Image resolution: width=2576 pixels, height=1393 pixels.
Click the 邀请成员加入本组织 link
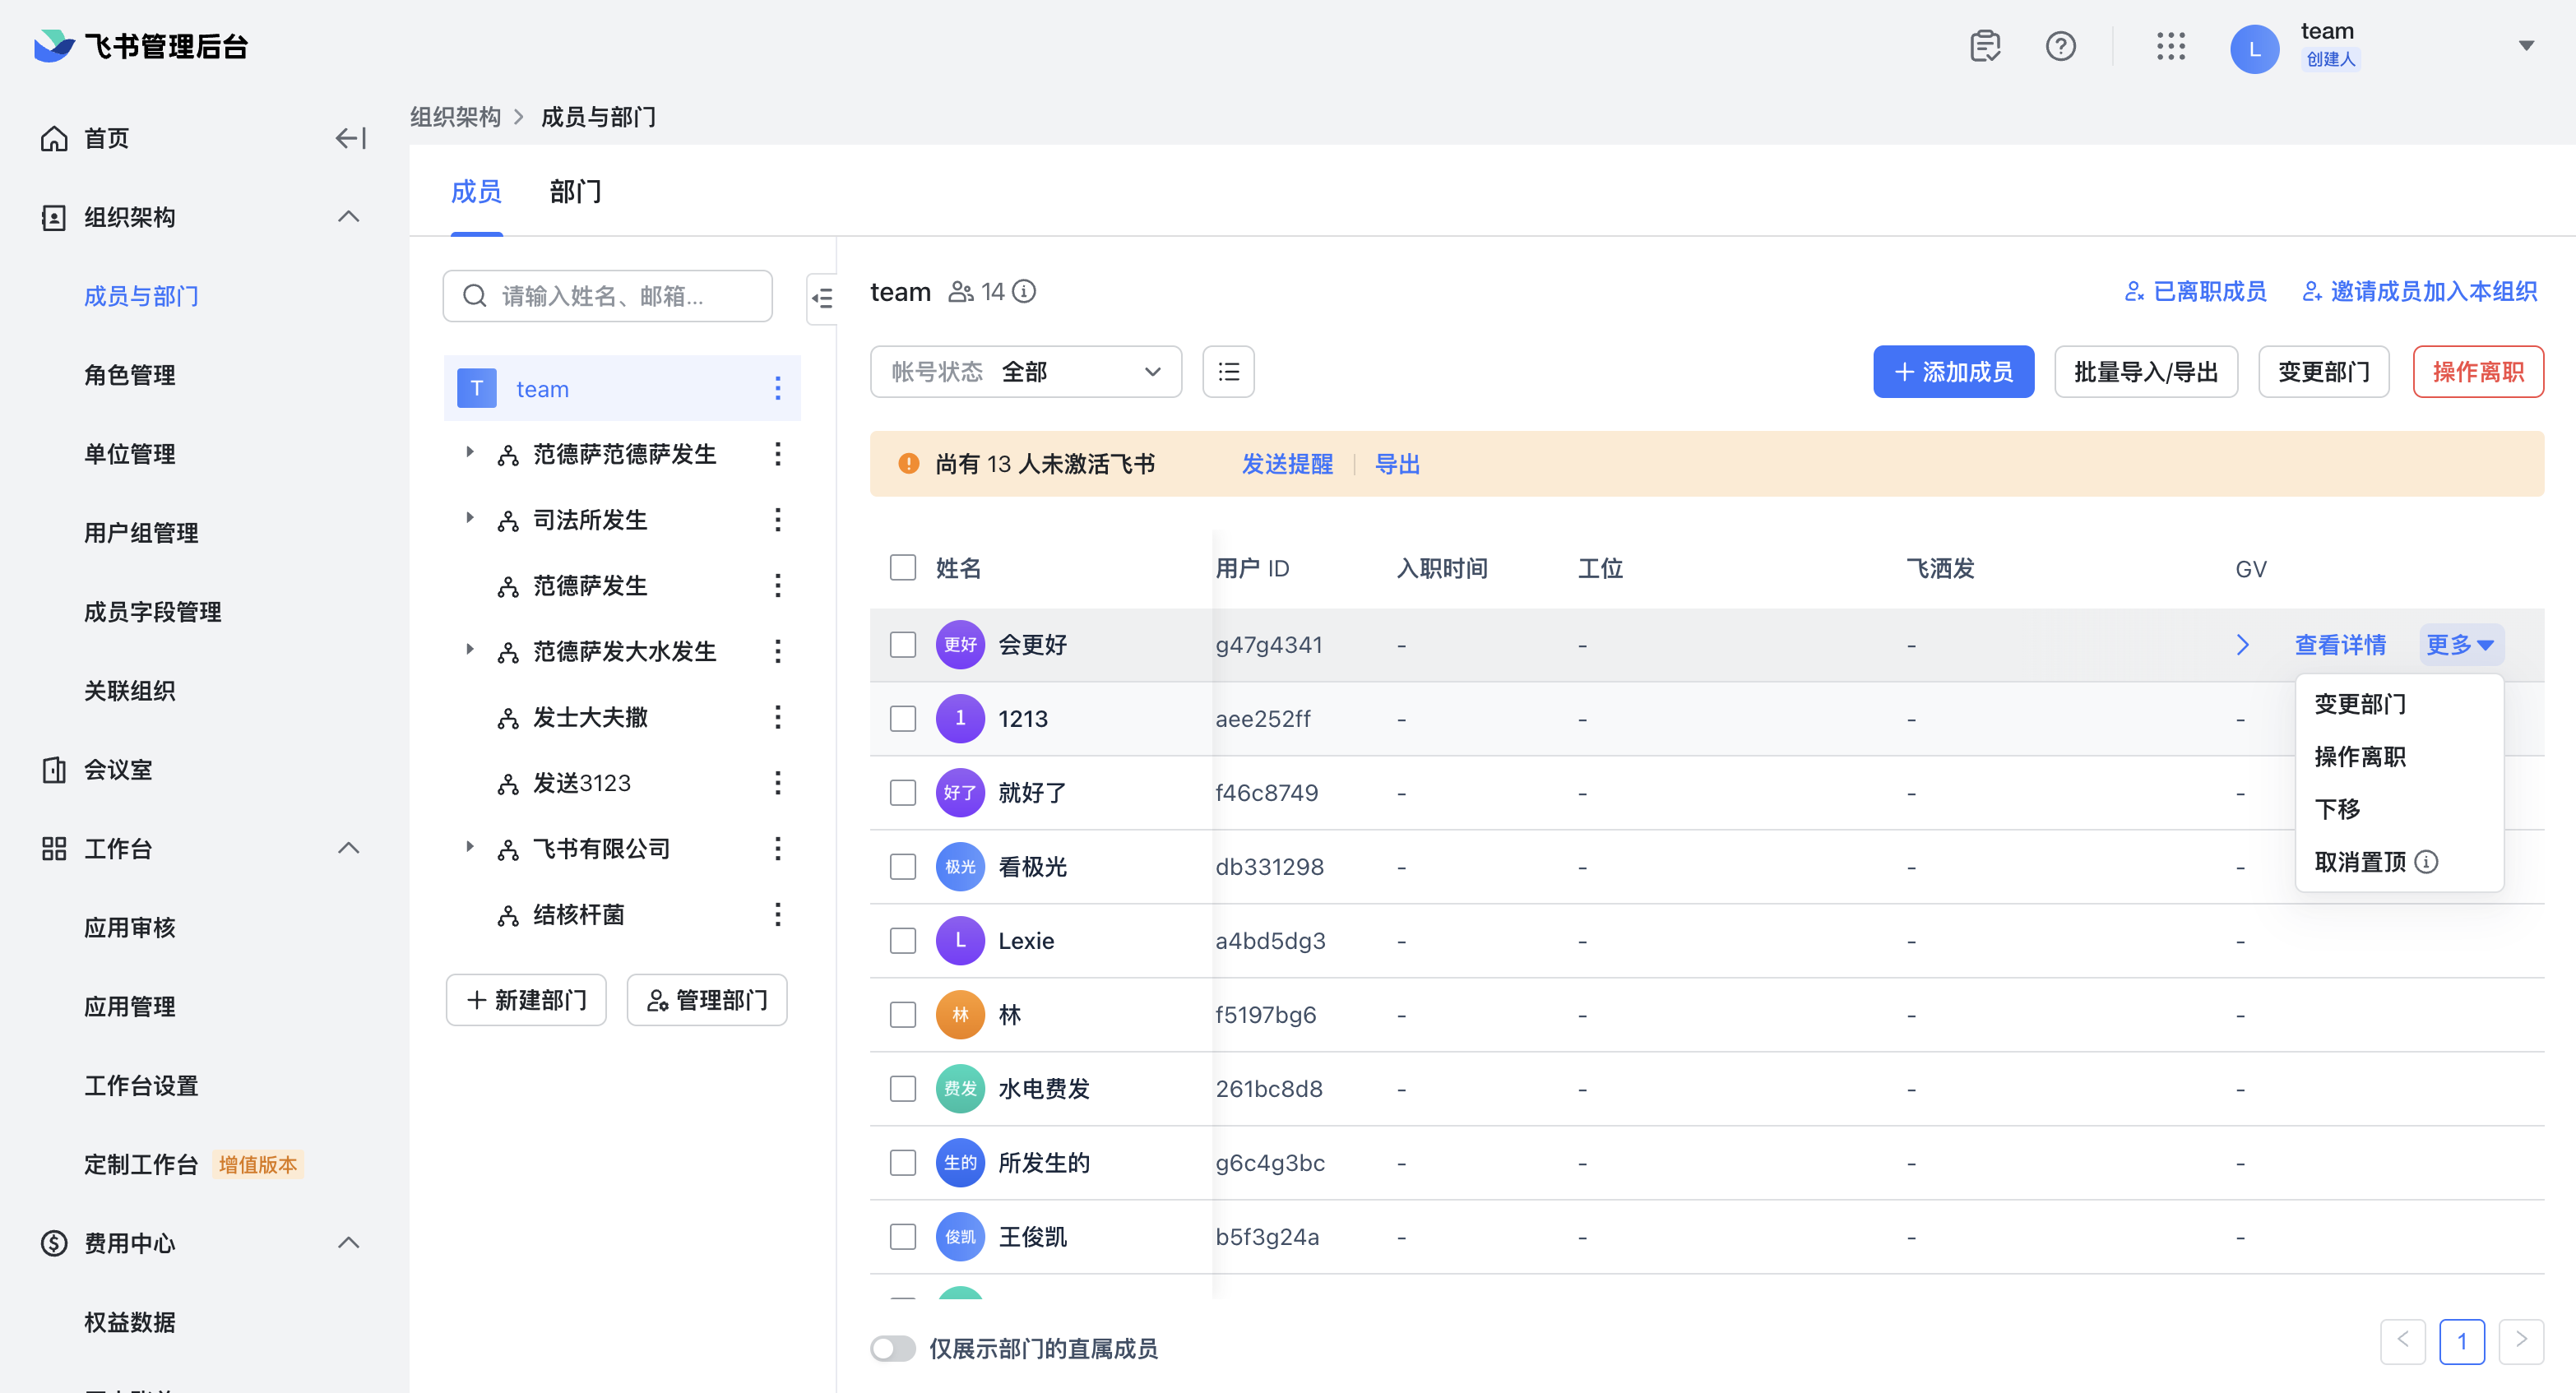[2419, 291]
